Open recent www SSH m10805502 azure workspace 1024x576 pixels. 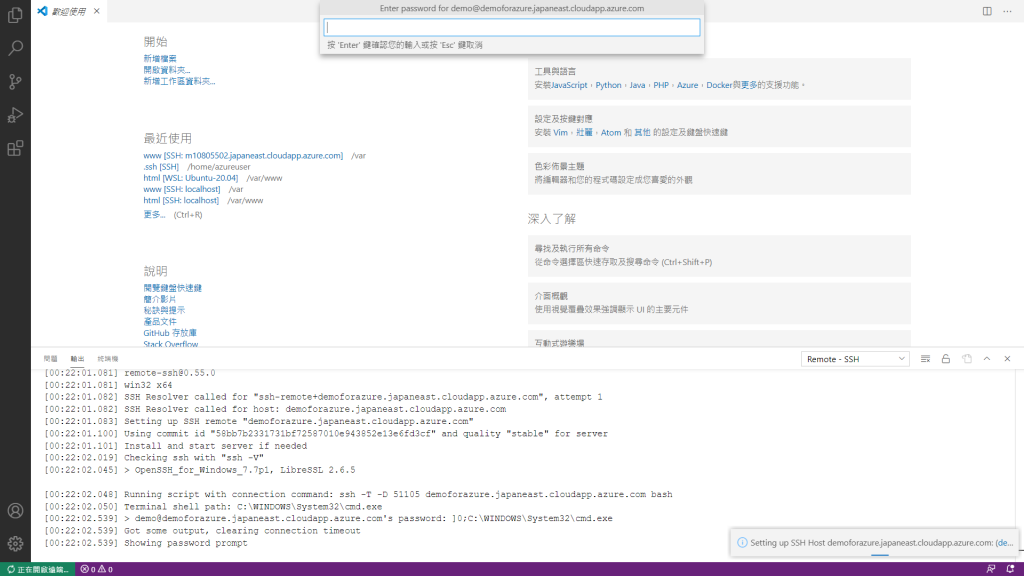tap(243, 155)
